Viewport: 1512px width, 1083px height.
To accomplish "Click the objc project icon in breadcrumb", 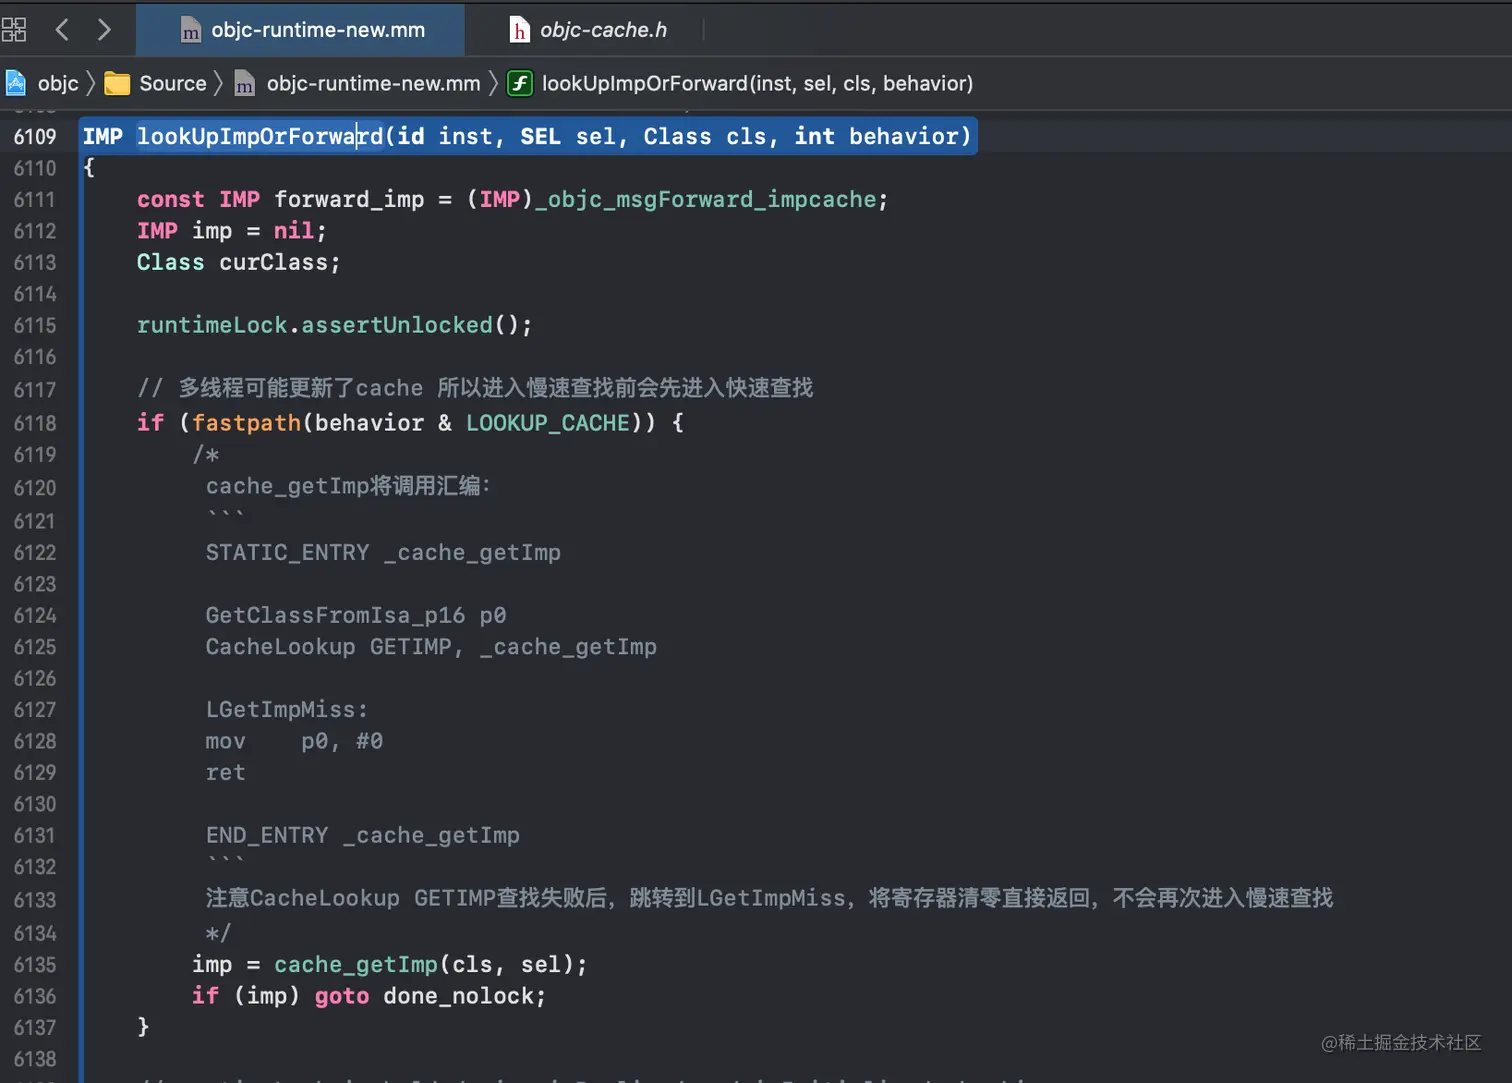I will coord(16,83).
